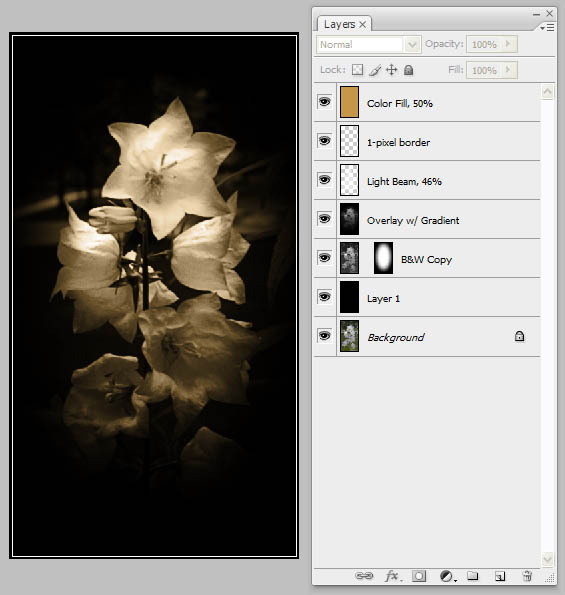Select the B&W Copy layer thumbnail

tap(349, 258)
